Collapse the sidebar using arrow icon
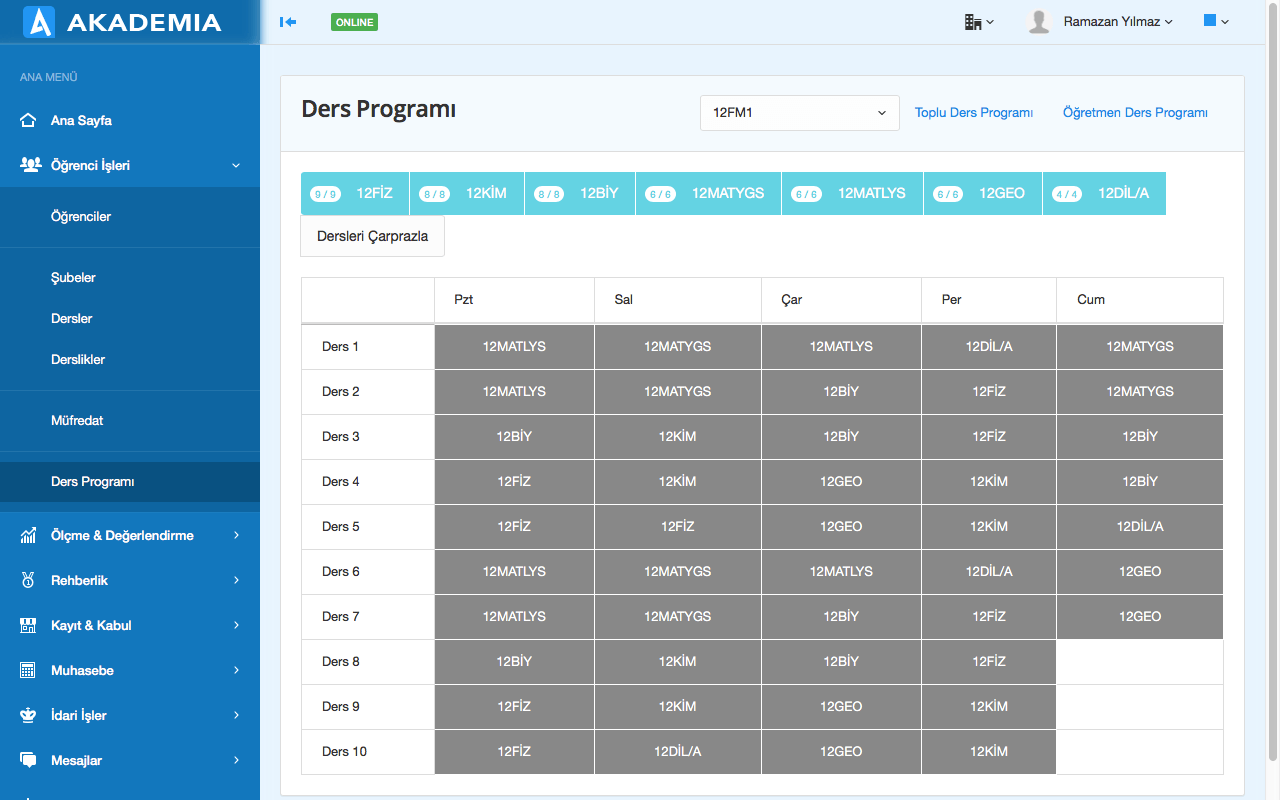Image resolution: width=1280 pixels, height=800 pixels. pyautogui.click(x=288, y=22)
